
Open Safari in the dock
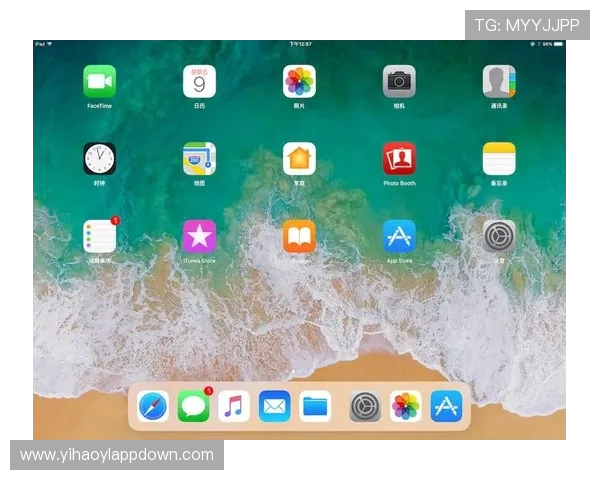[x=153, y=406]
